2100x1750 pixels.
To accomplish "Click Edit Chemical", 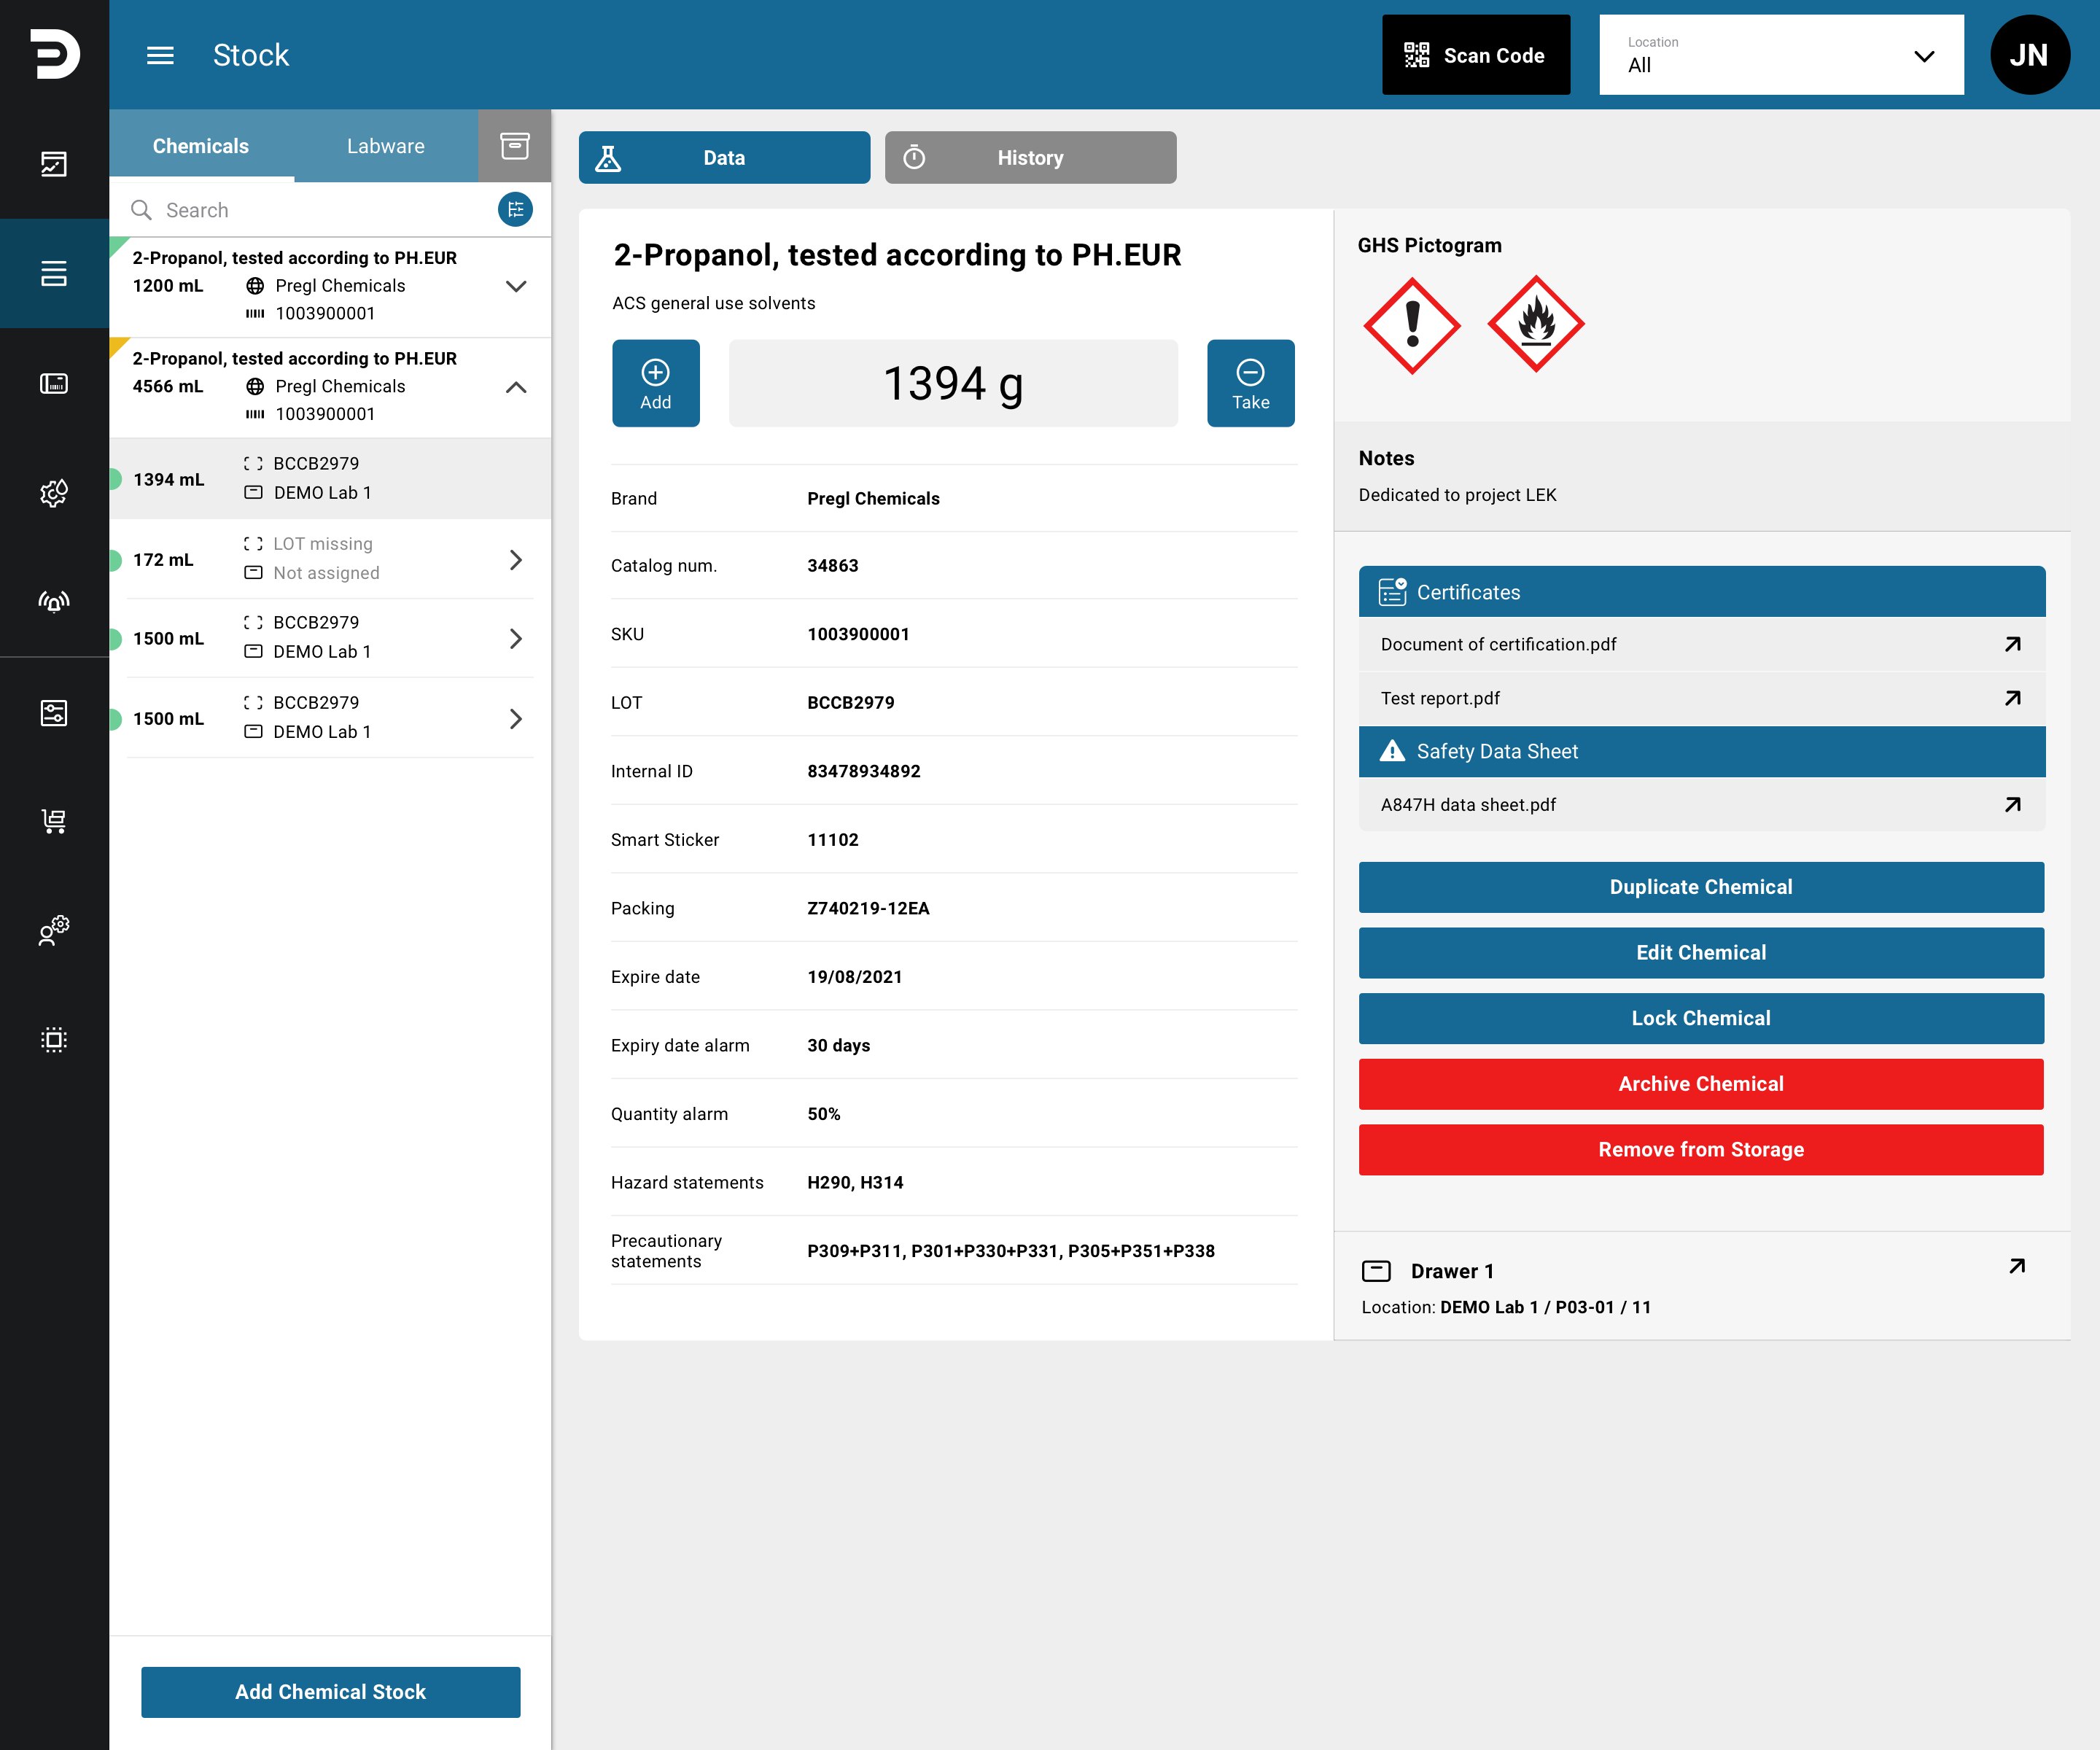I will (1701, 952).
